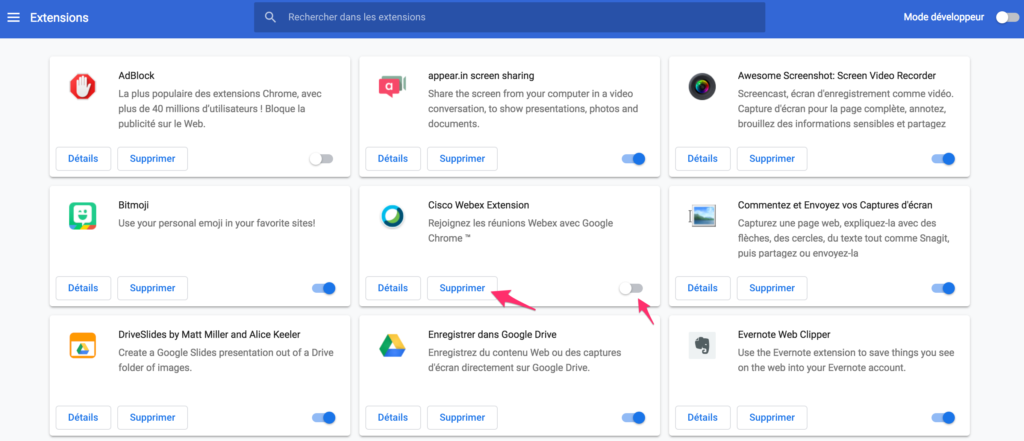The height and width of the screenshot is (441, 1024).
Task: Disable the Bitmoji extension toggle
Action: tap(324, 288)
